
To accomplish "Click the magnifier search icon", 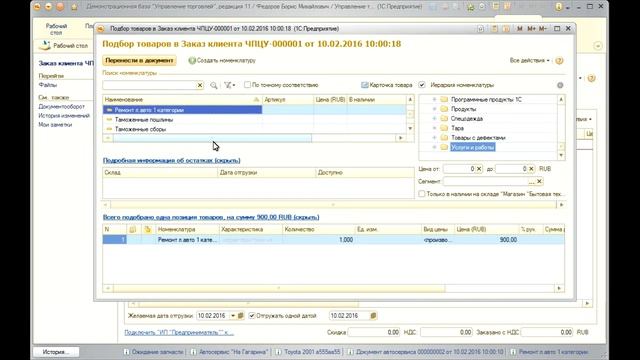I will [213, 85].
